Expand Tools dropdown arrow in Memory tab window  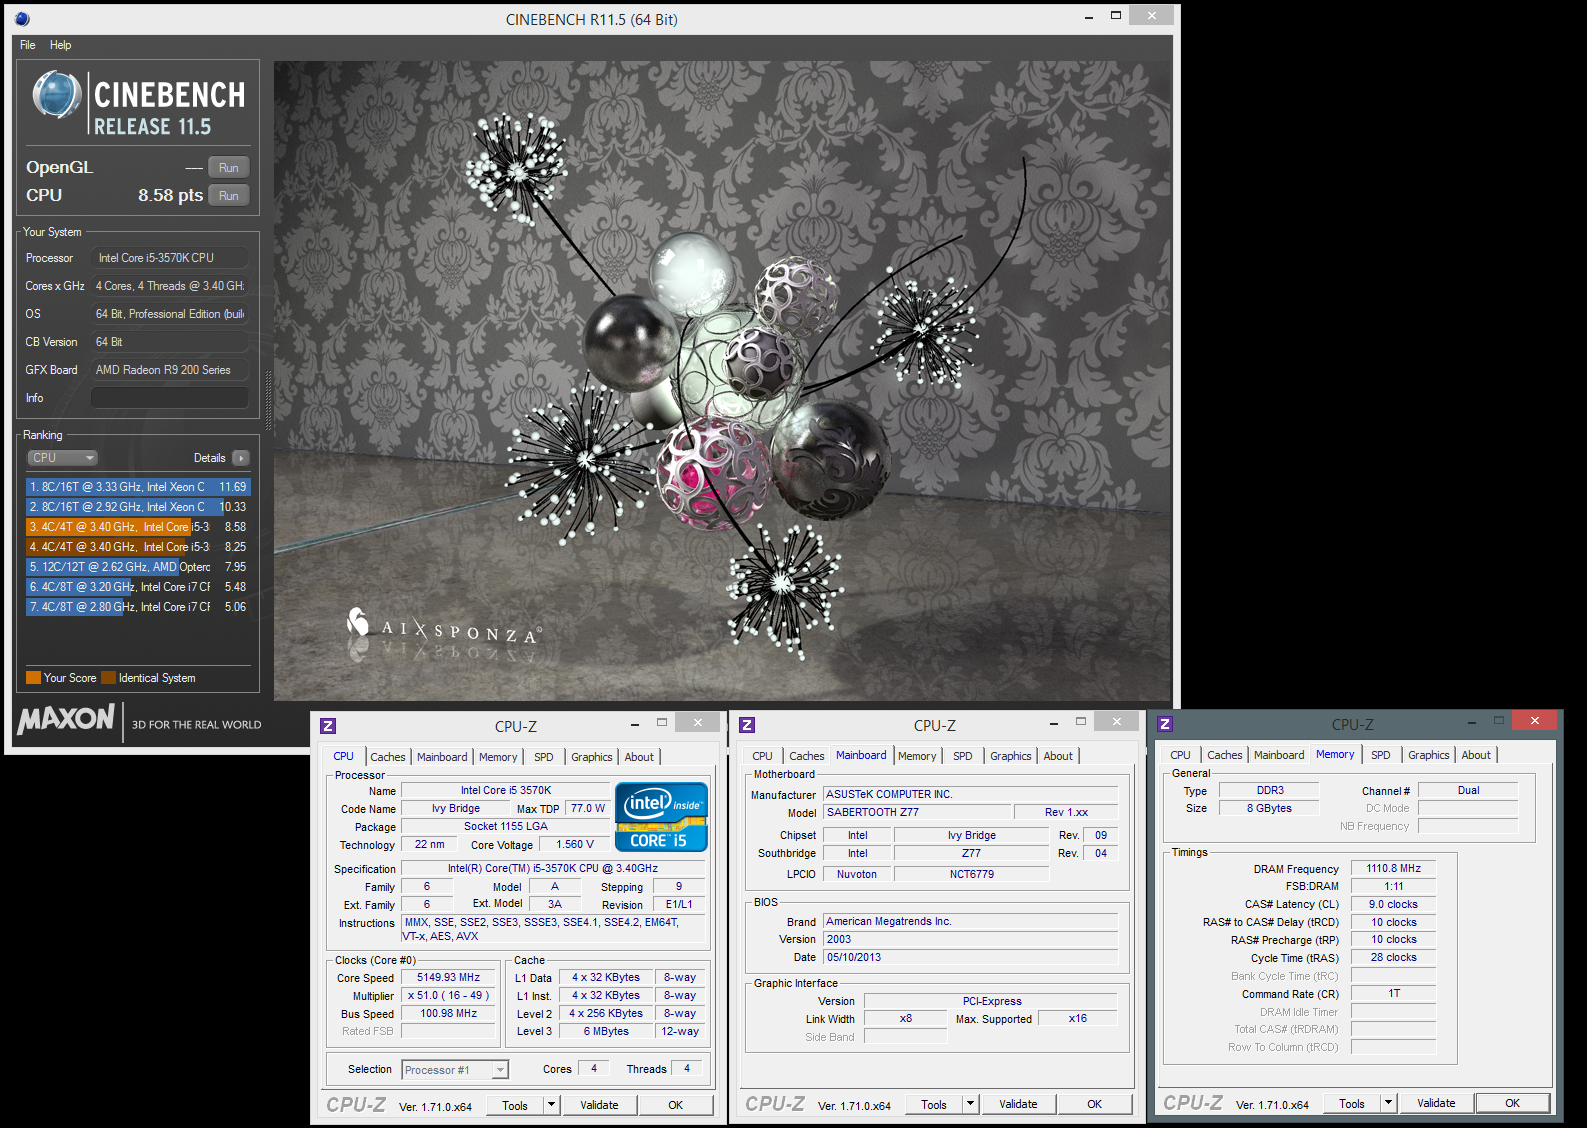1388,1103
